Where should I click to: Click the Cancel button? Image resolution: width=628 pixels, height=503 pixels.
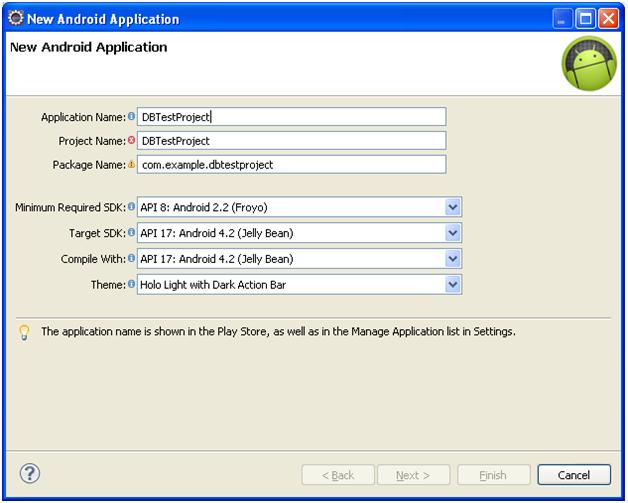(x=574, y=475)
